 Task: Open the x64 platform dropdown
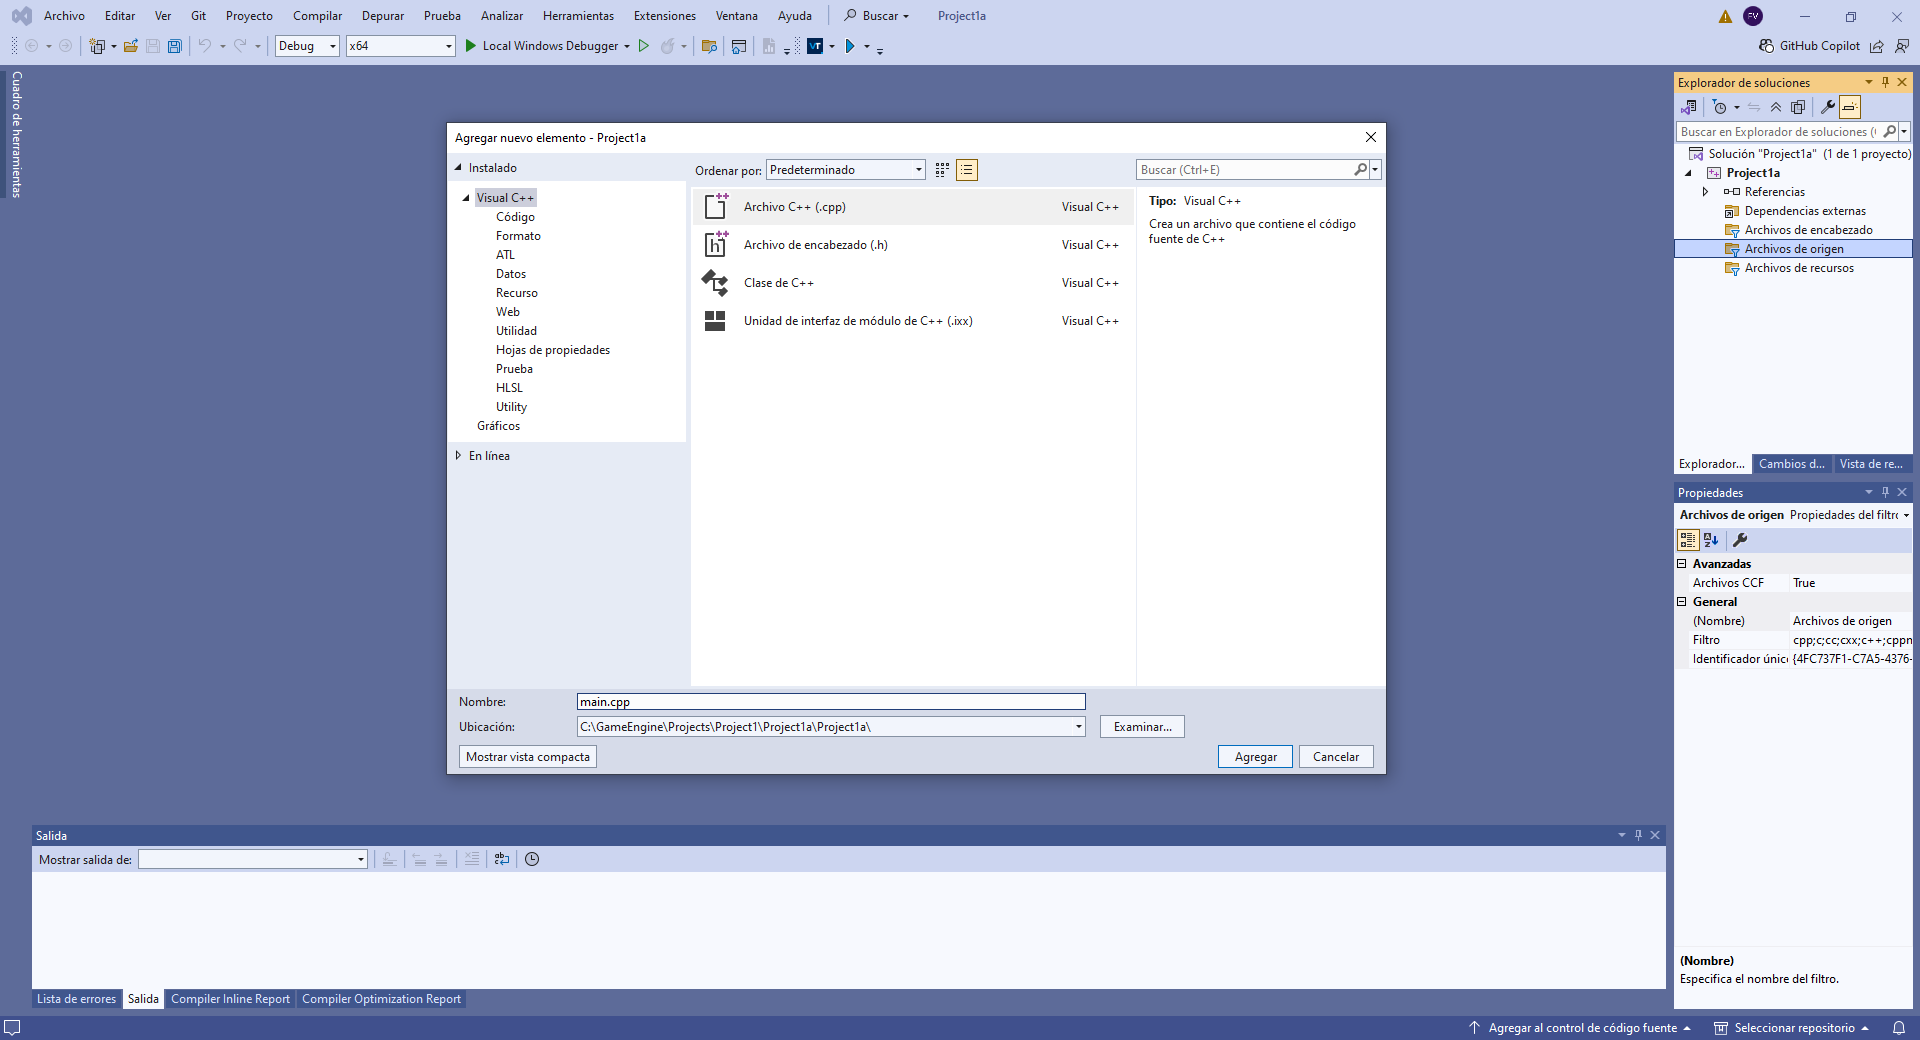[x=400, y=46]
